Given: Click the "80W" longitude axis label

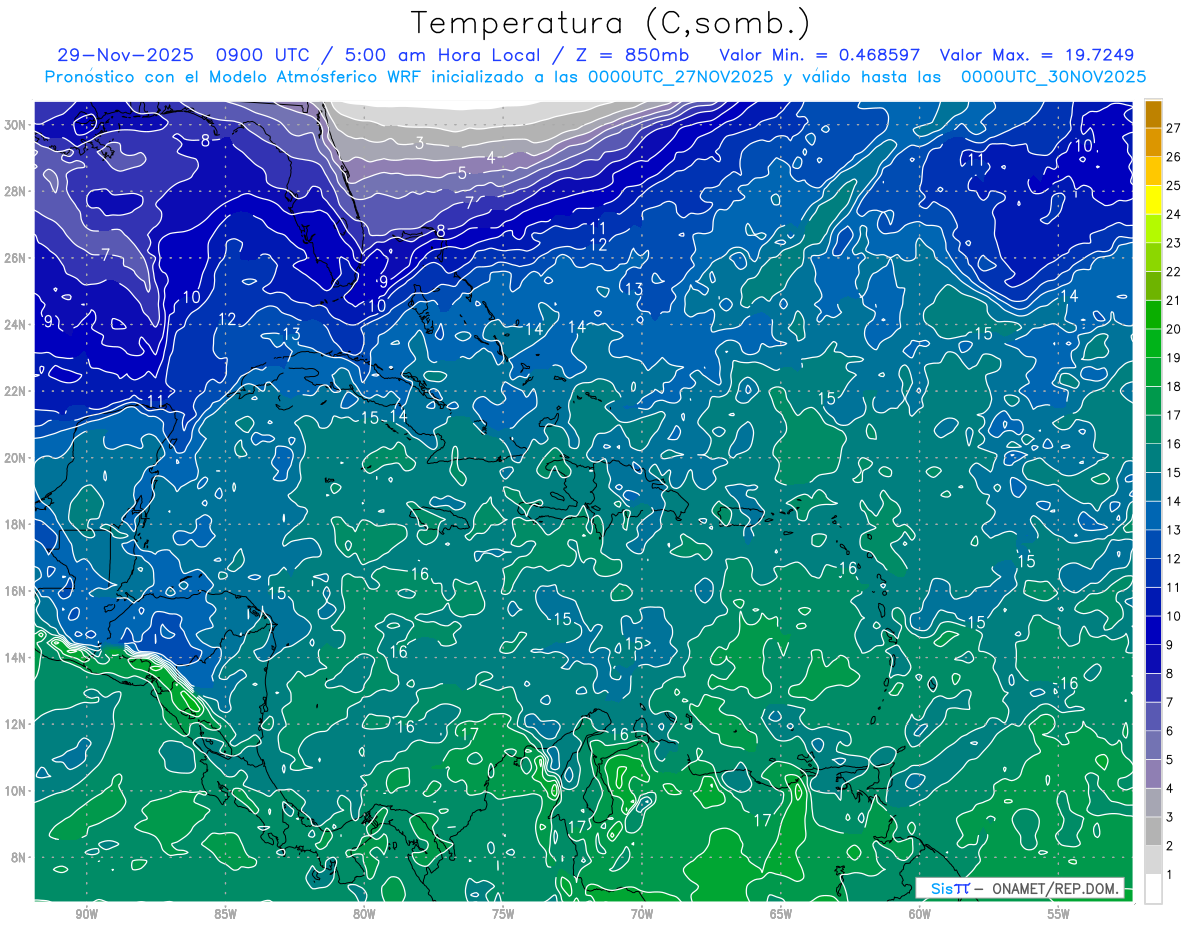Looking at the screenshot, I should pos(365,914).
